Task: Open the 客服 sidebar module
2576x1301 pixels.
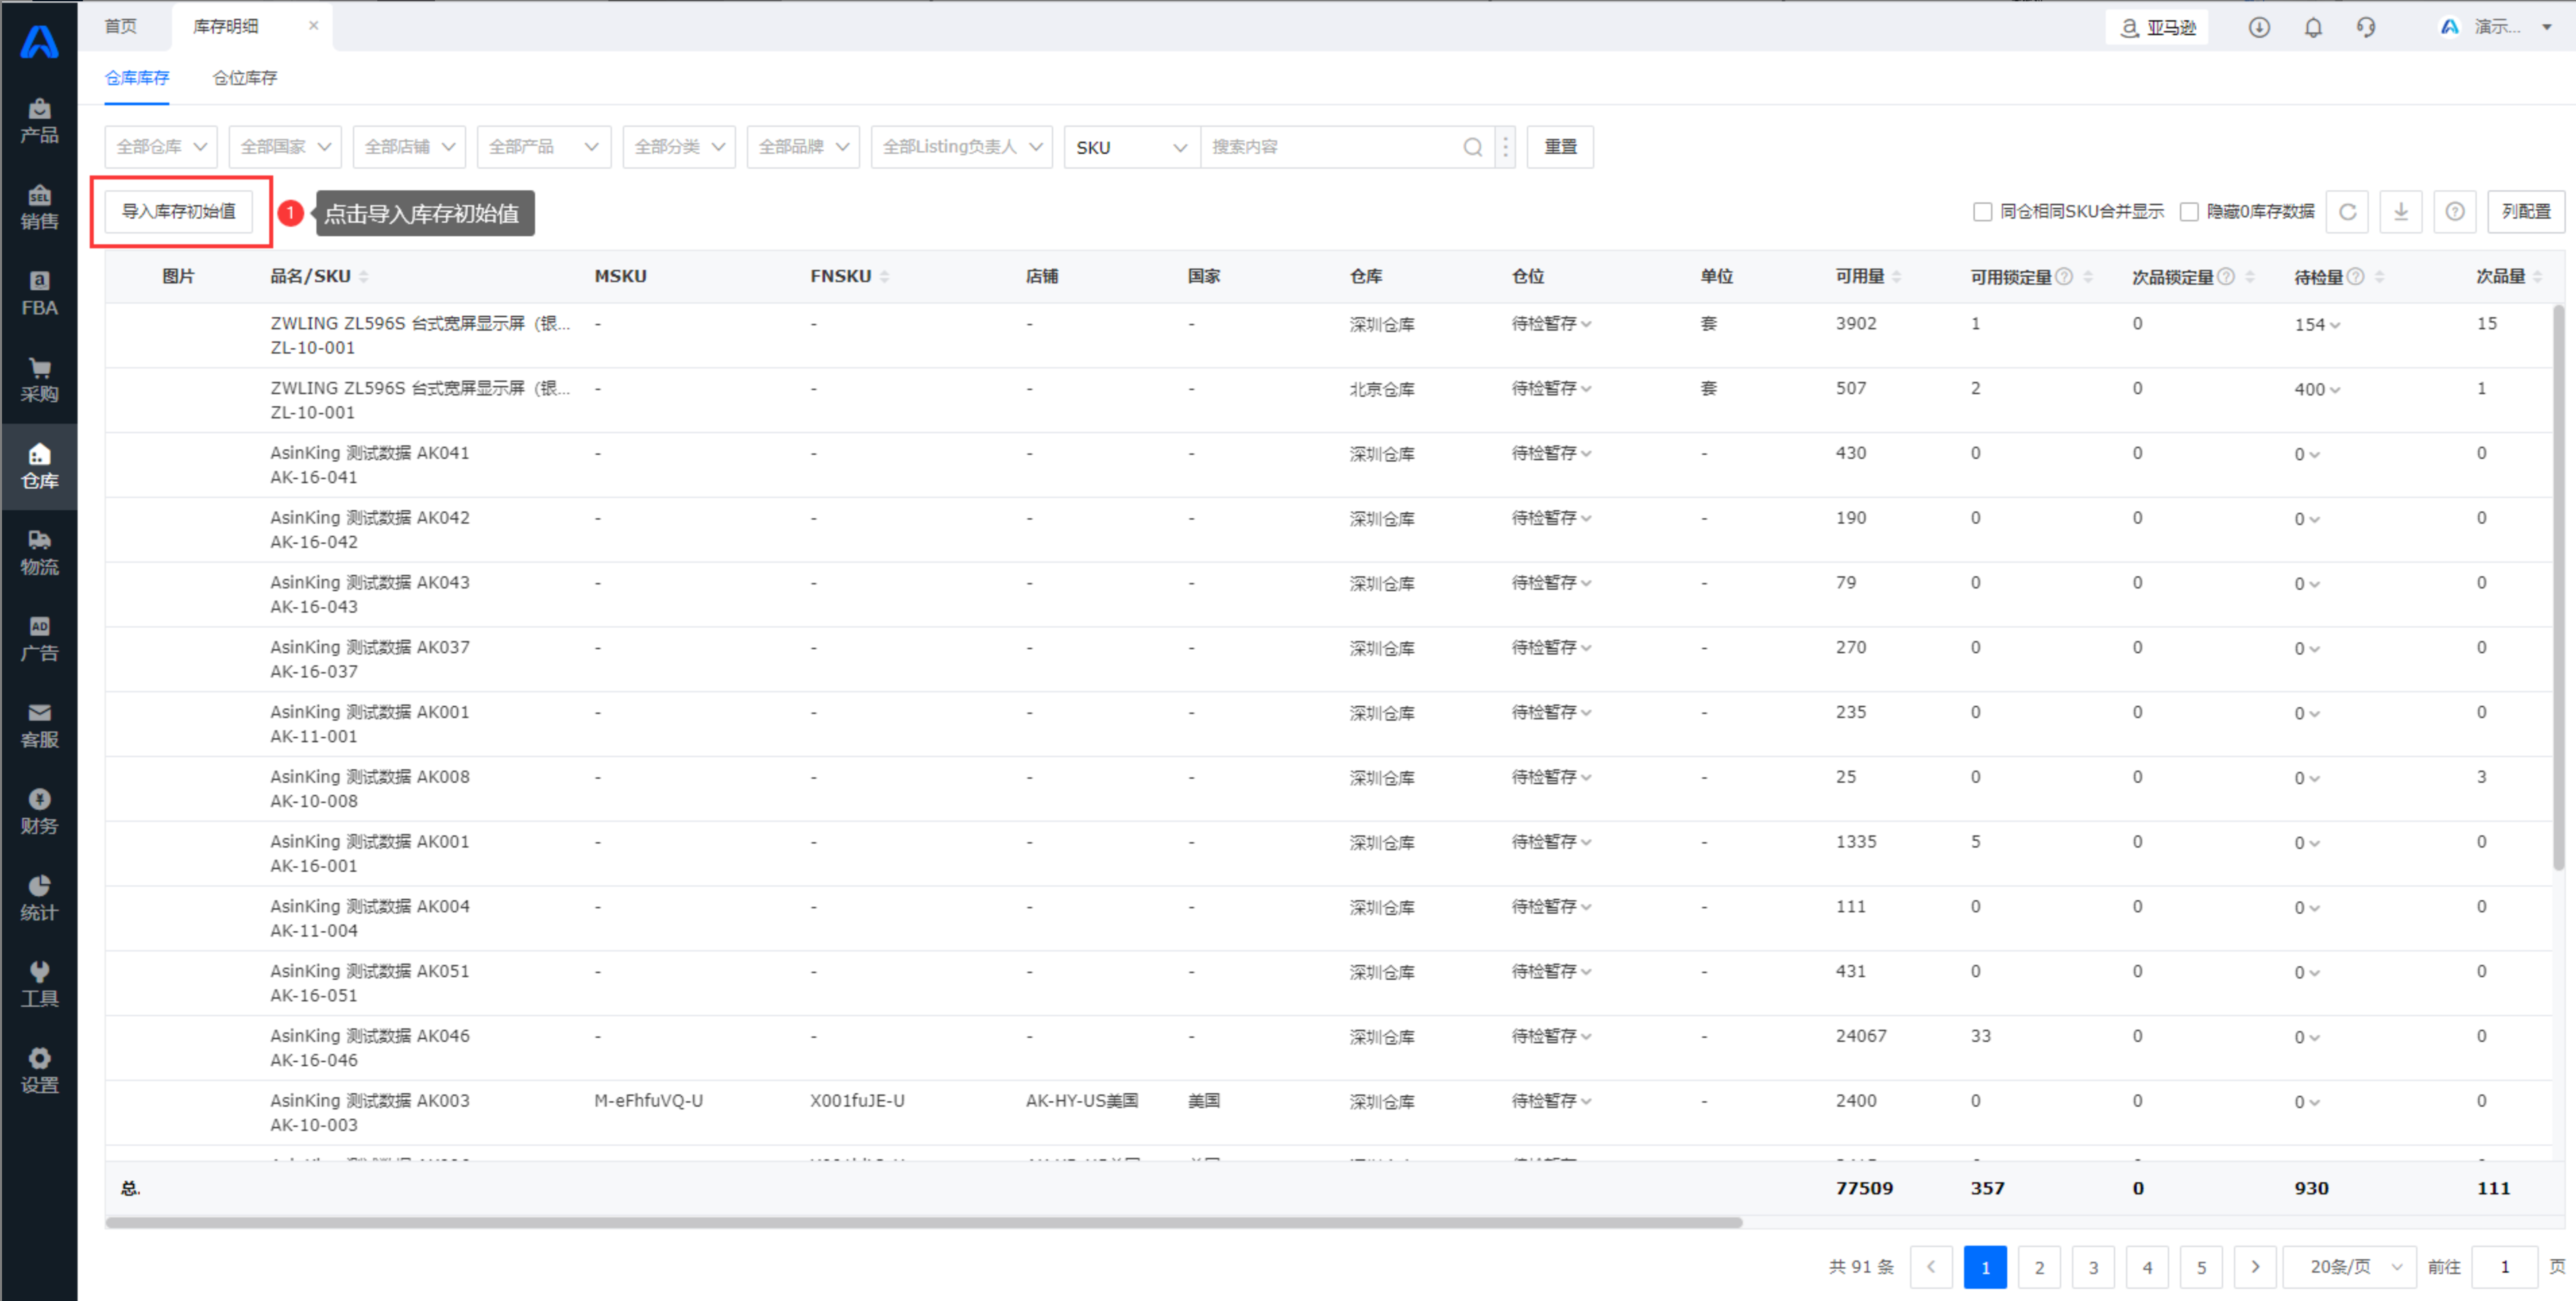Action: pos(39,726)
